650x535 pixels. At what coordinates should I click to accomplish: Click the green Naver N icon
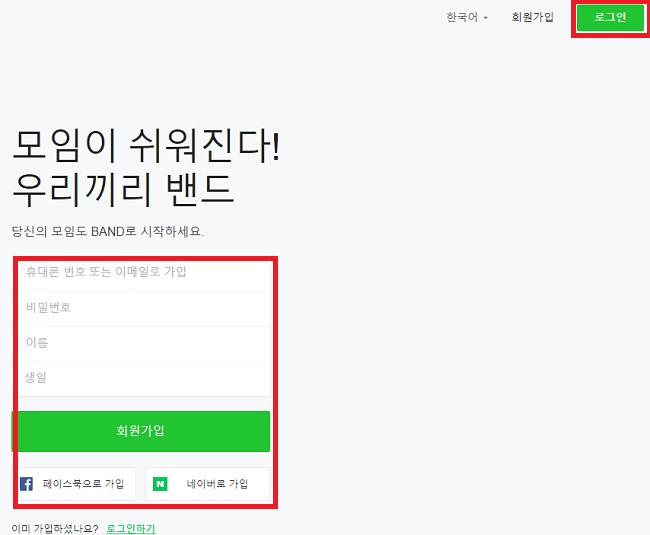160,484
